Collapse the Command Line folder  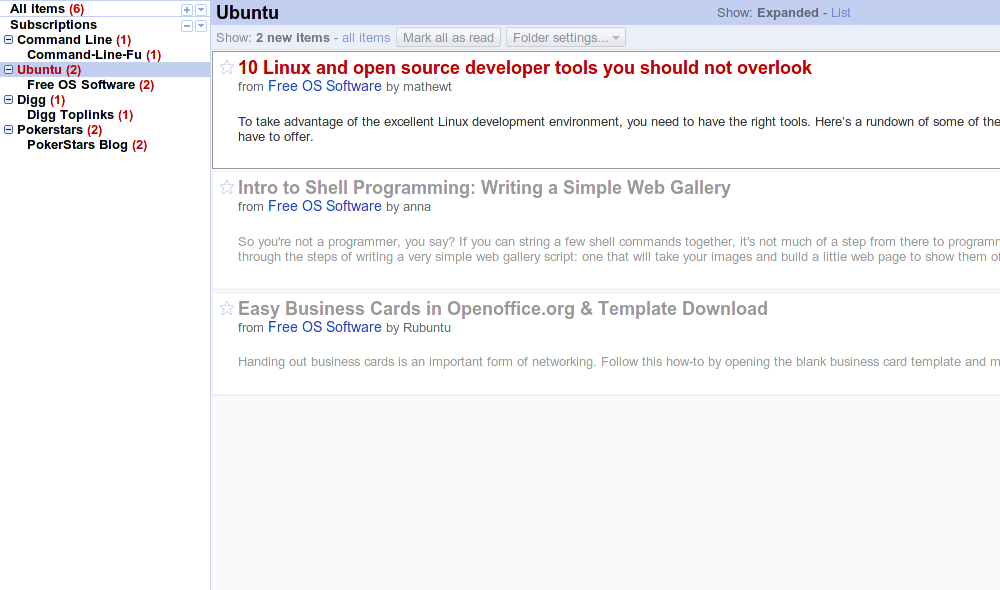(9, 40)
